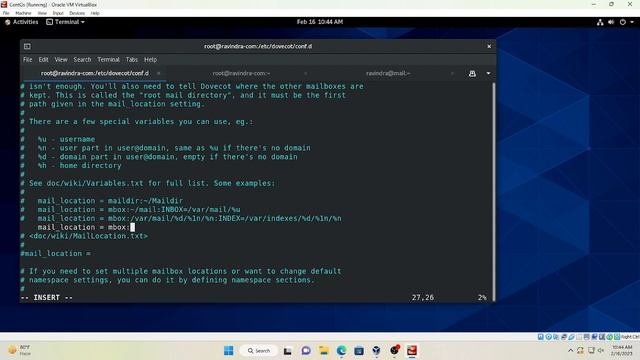Open Task View icon on Windows taskbar
The width and height of the screenshot is (640, 360).
point(288,351)
